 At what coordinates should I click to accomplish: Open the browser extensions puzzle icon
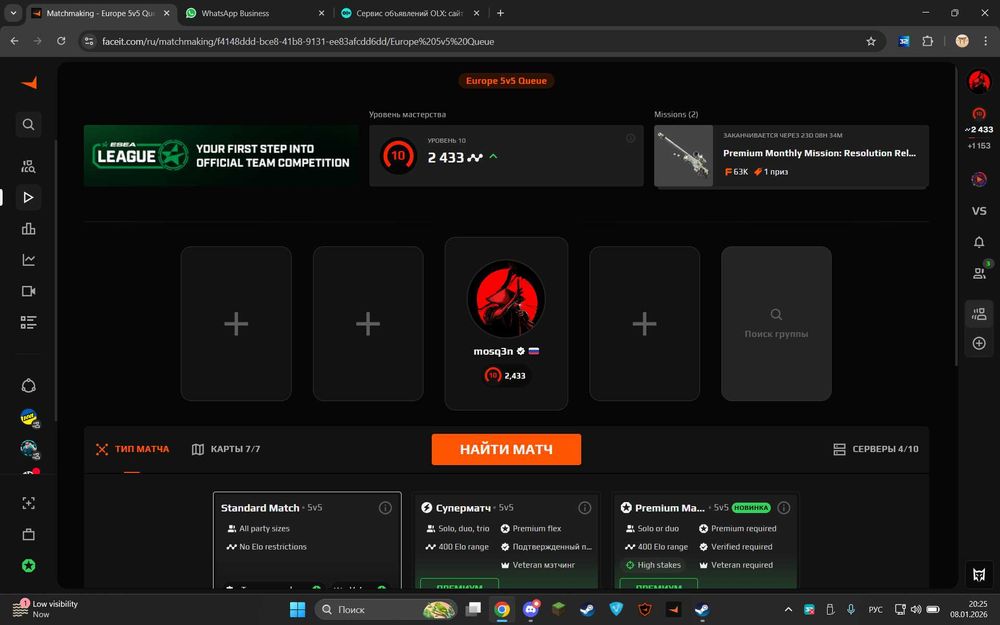[927, 41]
